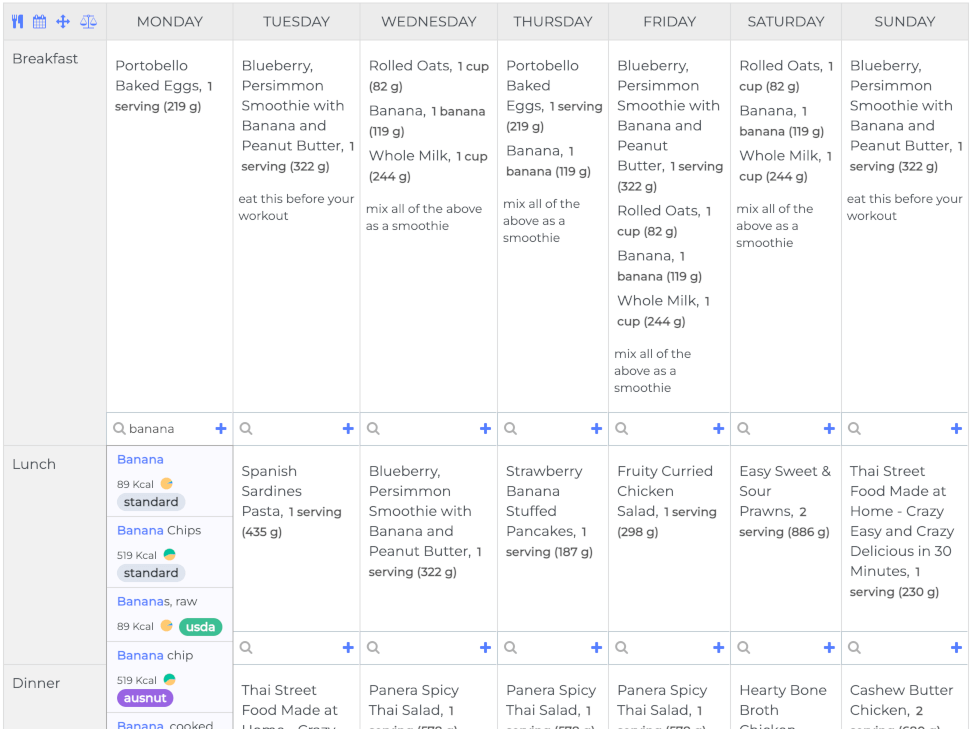Open the calendar view icon
Image resolution: width=972 pixels, height=729 pixels.
tap(40, 22)
